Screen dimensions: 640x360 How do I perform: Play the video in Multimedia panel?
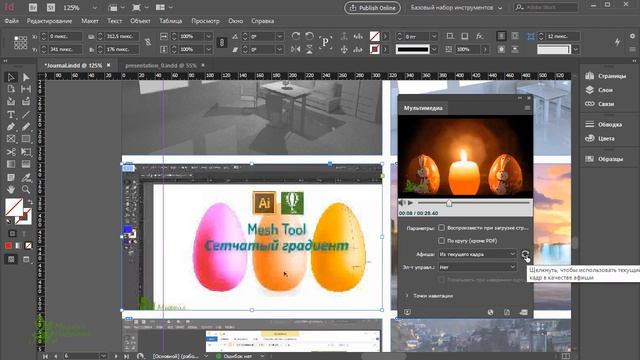click(x=410, y=202)
